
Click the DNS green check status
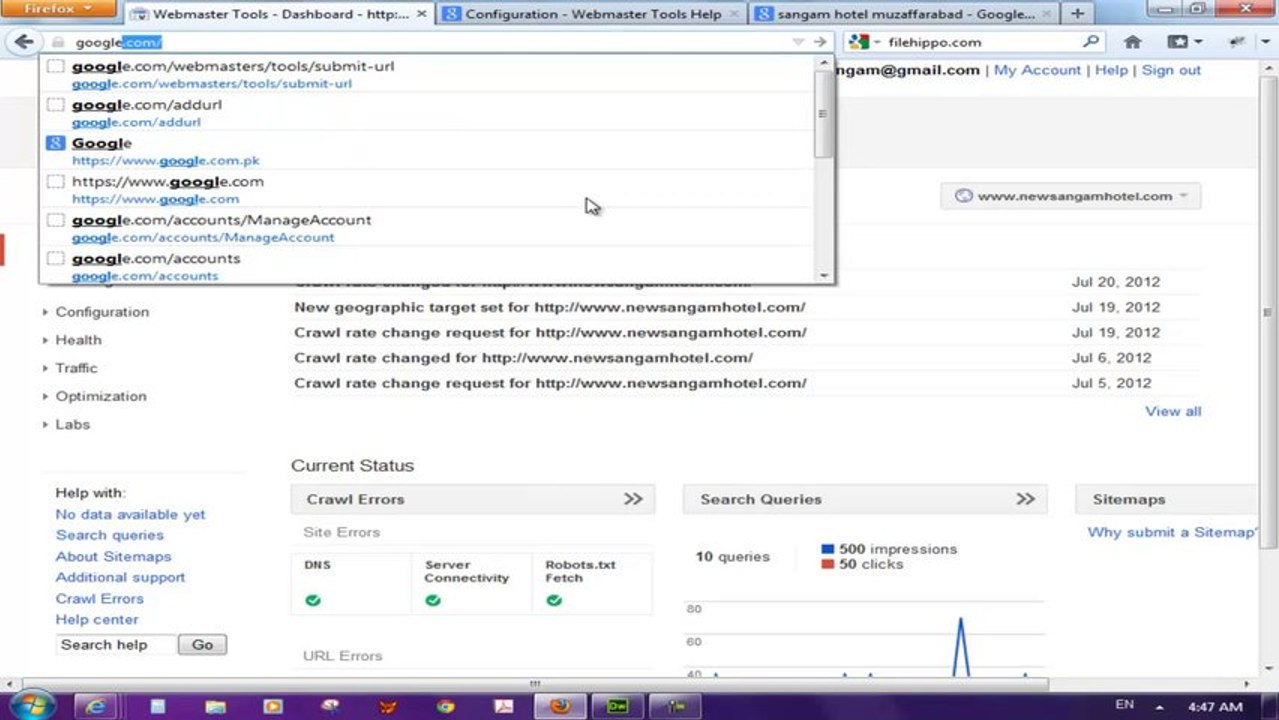tap(313, 600)
